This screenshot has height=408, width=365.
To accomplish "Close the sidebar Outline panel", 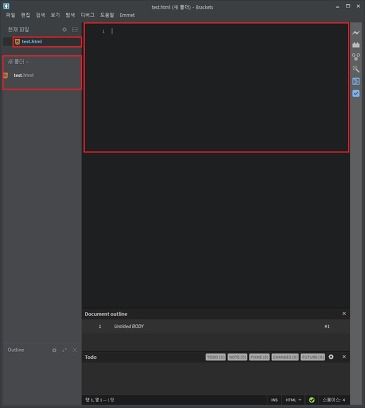I will click(75, 350).
